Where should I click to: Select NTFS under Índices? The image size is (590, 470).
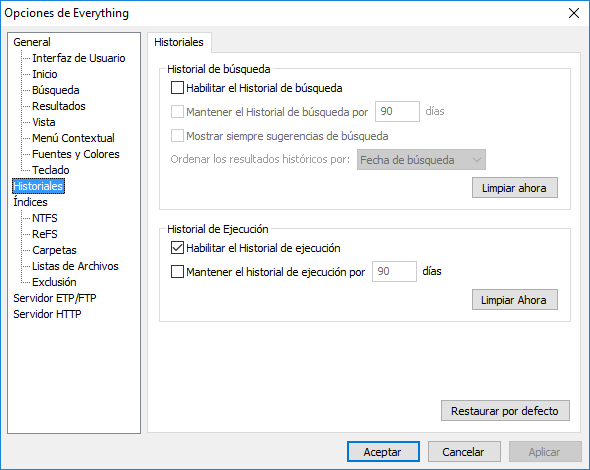45,218
